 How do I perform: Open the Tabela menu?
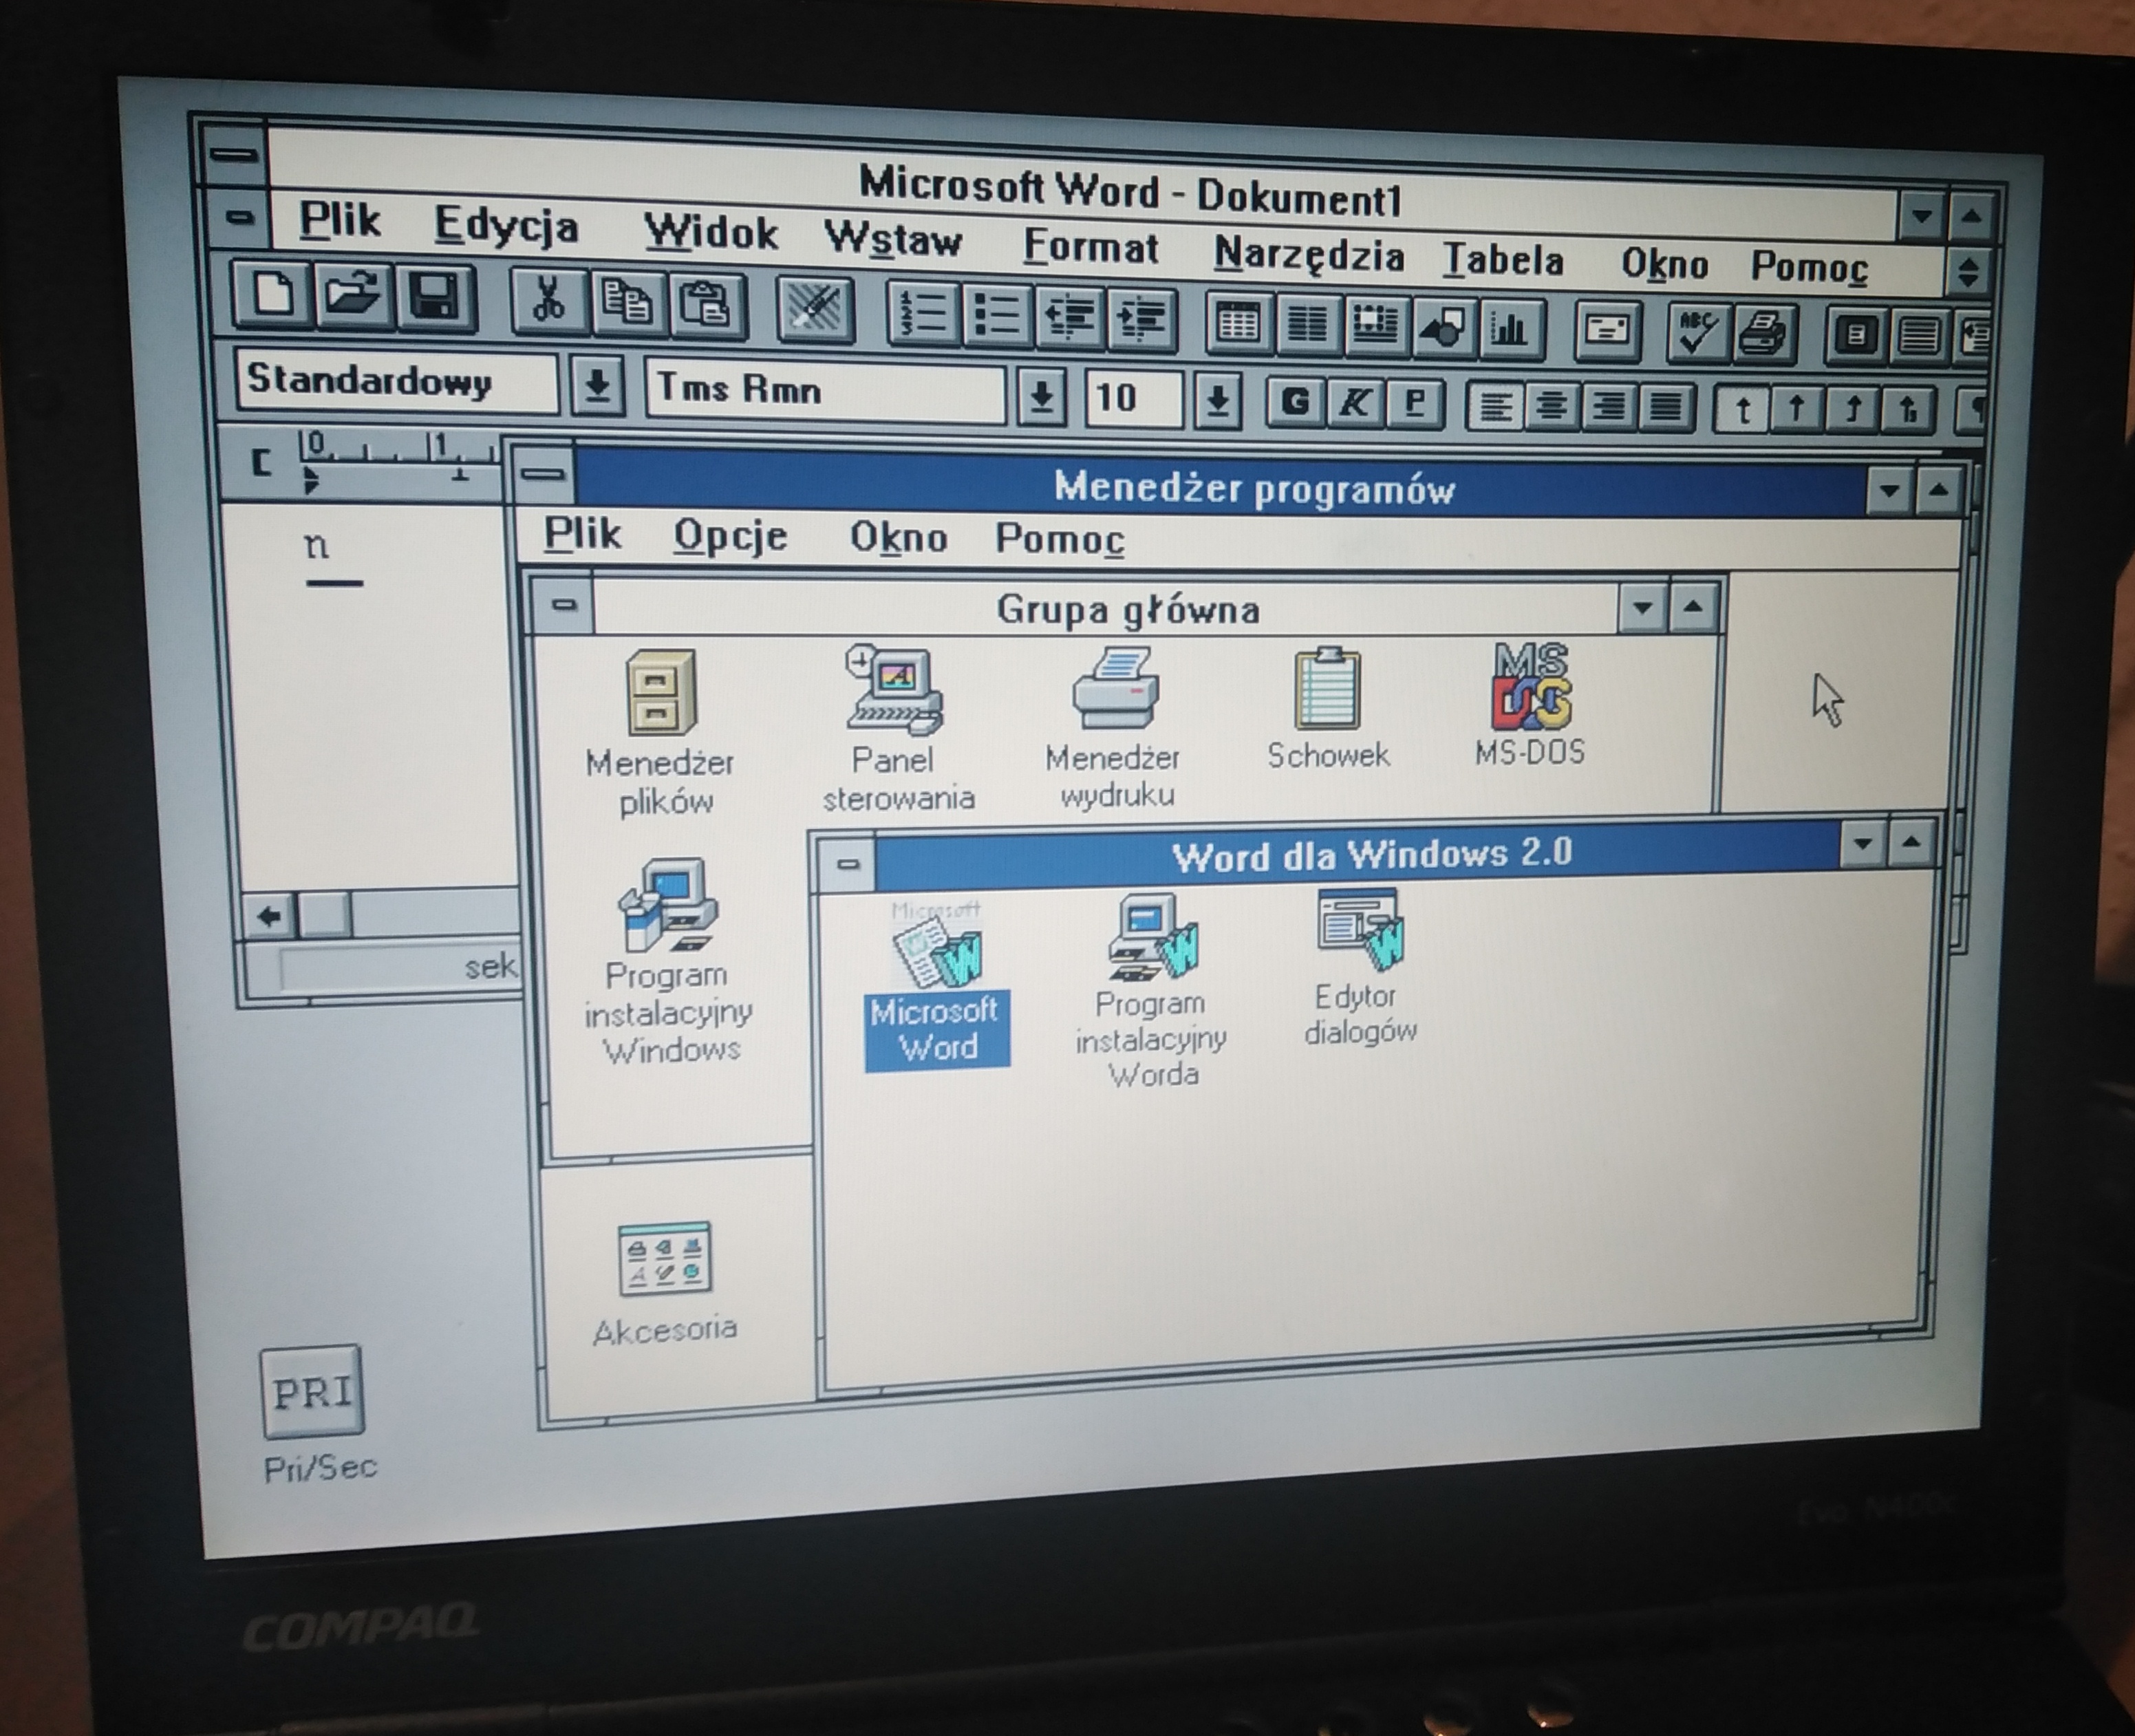coord(1503,260)
